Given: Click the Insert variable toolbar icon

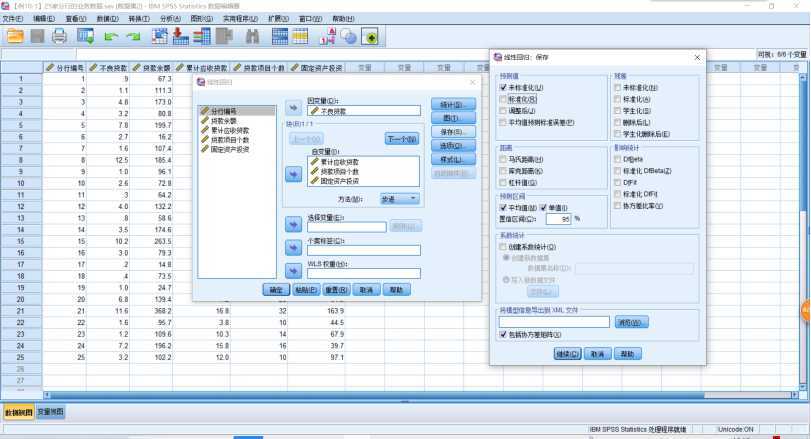Looking at the screenshot, I should 300,36.
